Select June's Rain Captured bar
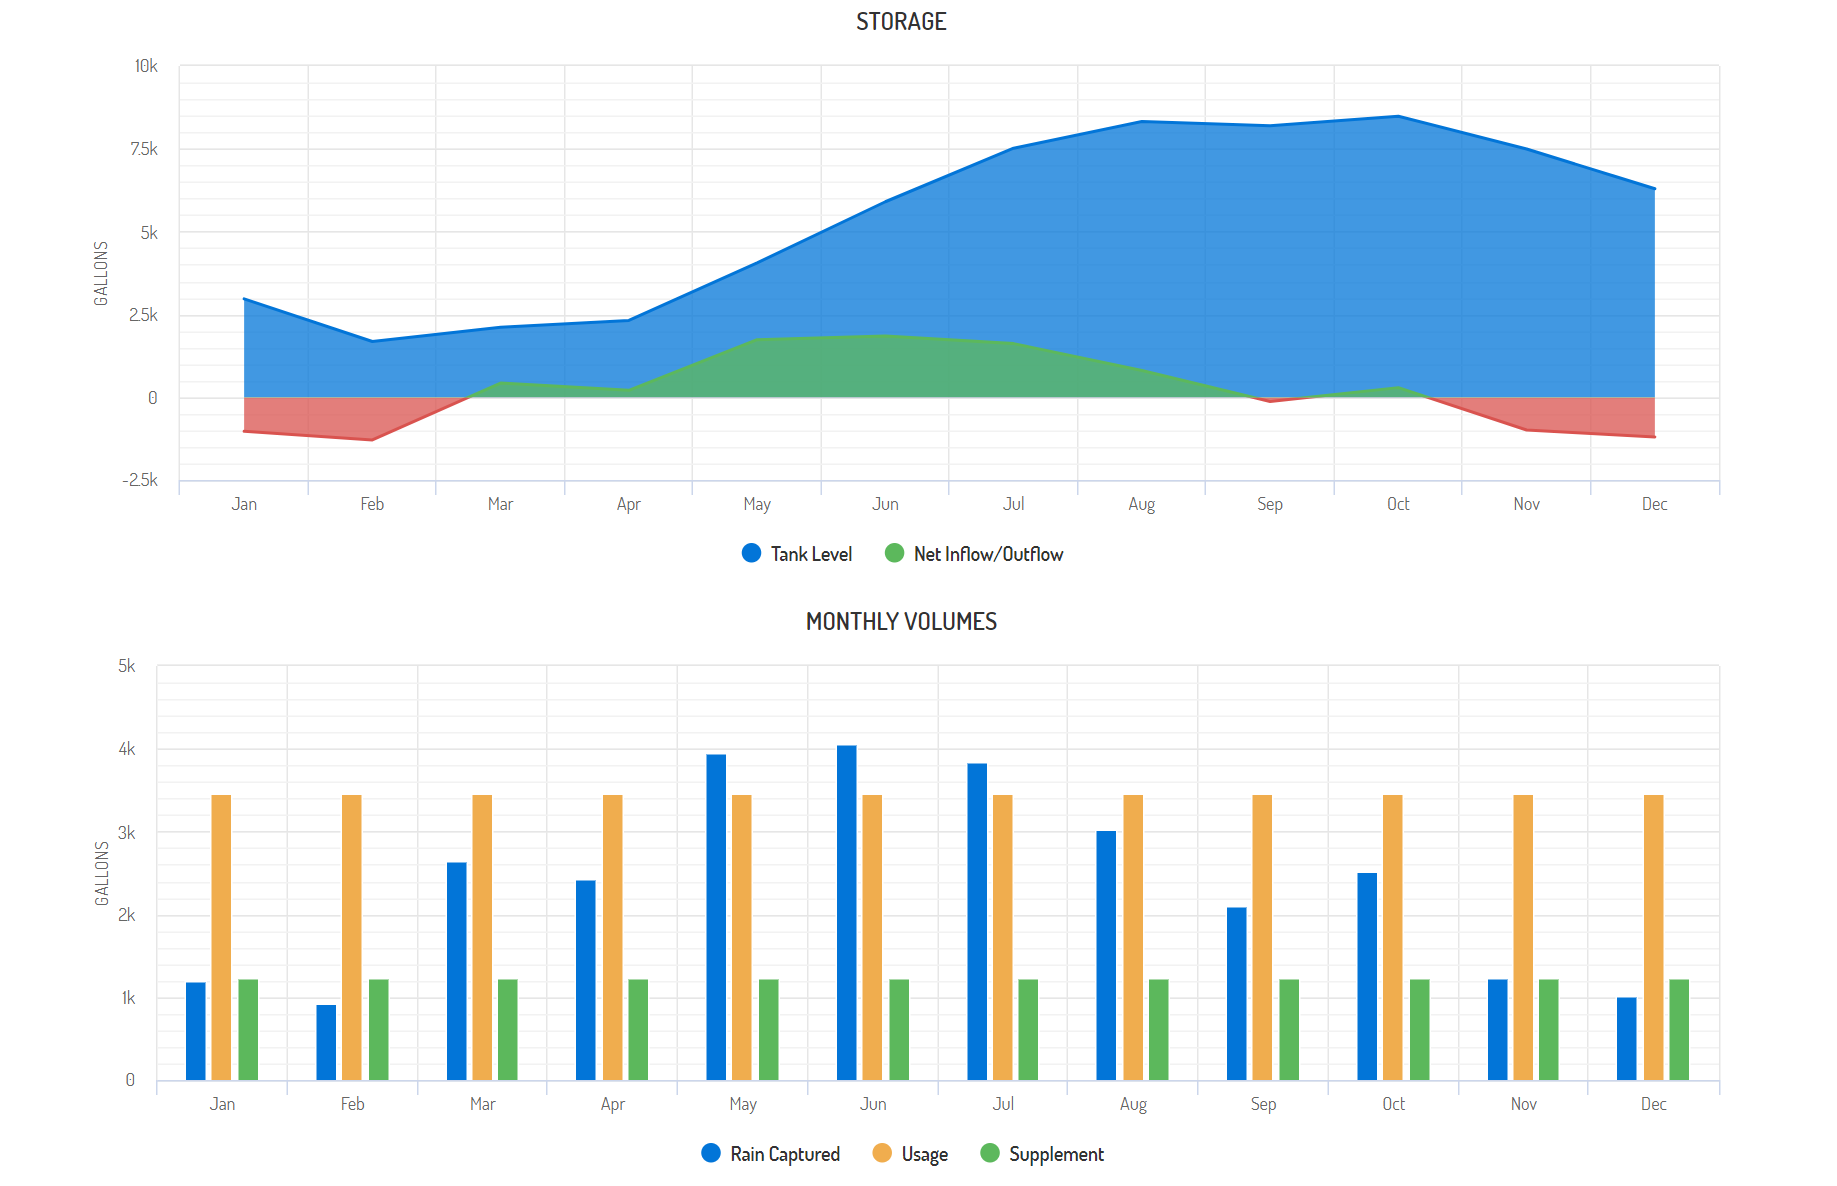This screenshot has width=1837, height=1186. tap(847, 912)
